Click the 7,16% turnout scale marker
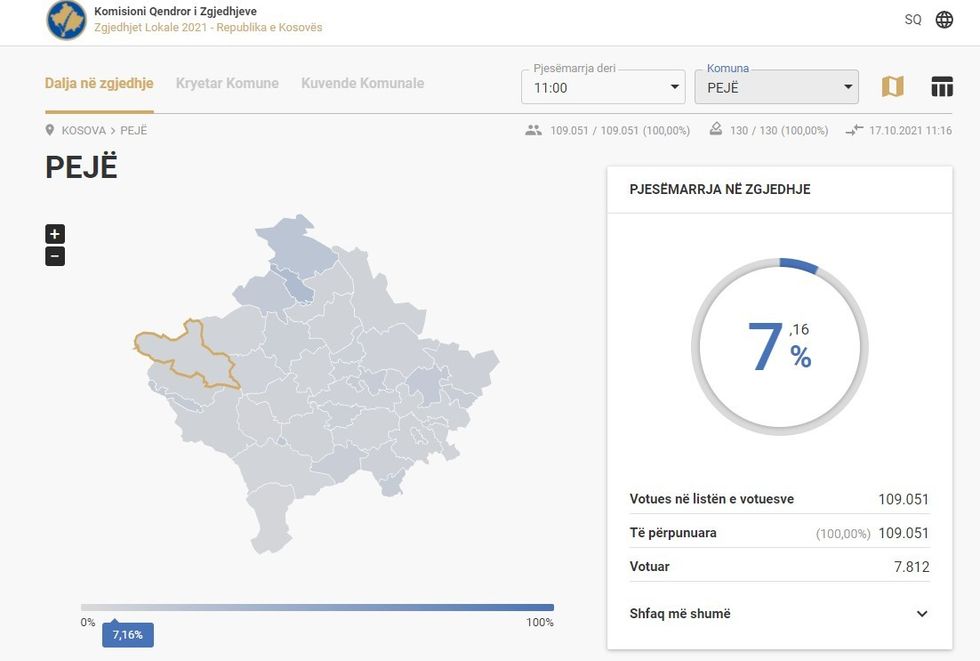 pos(128,635)
